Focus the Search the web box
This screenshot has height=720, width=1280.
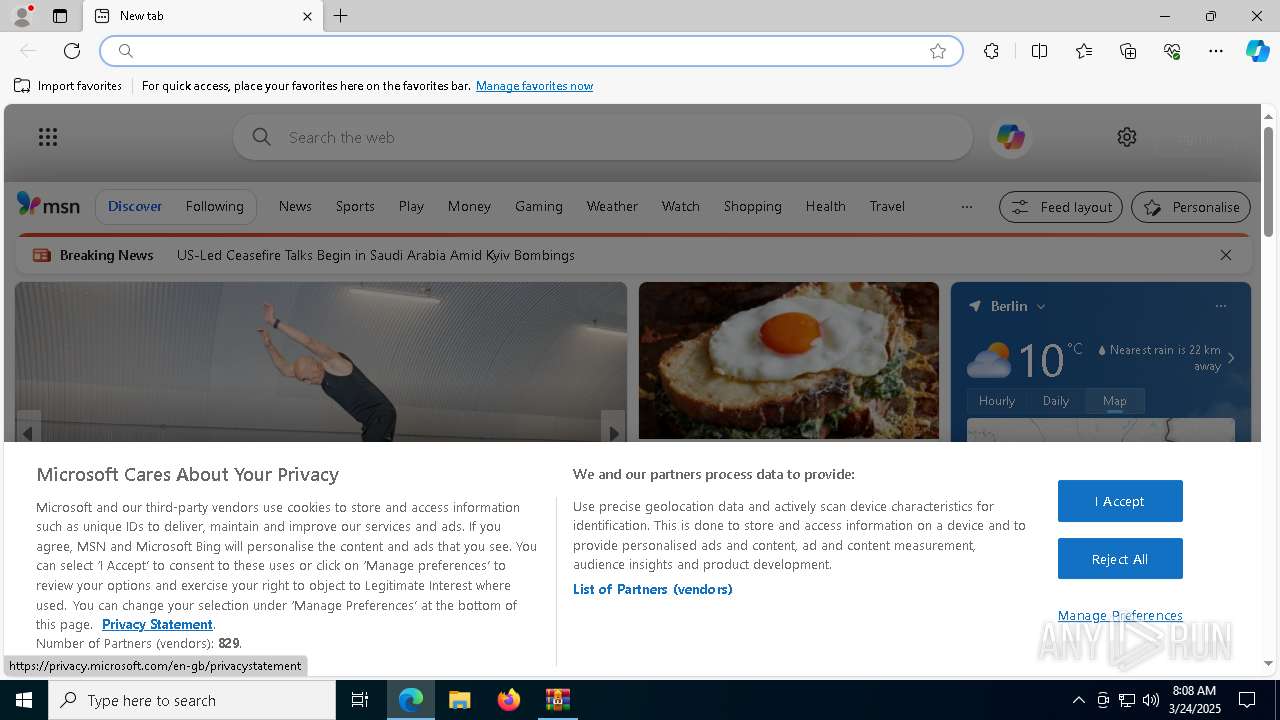tap(603, 137)
